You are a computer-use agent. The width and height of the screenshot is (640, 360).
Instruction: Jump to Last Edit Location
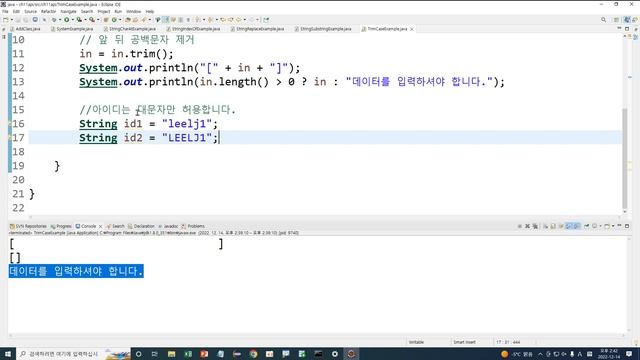point(223,20)
